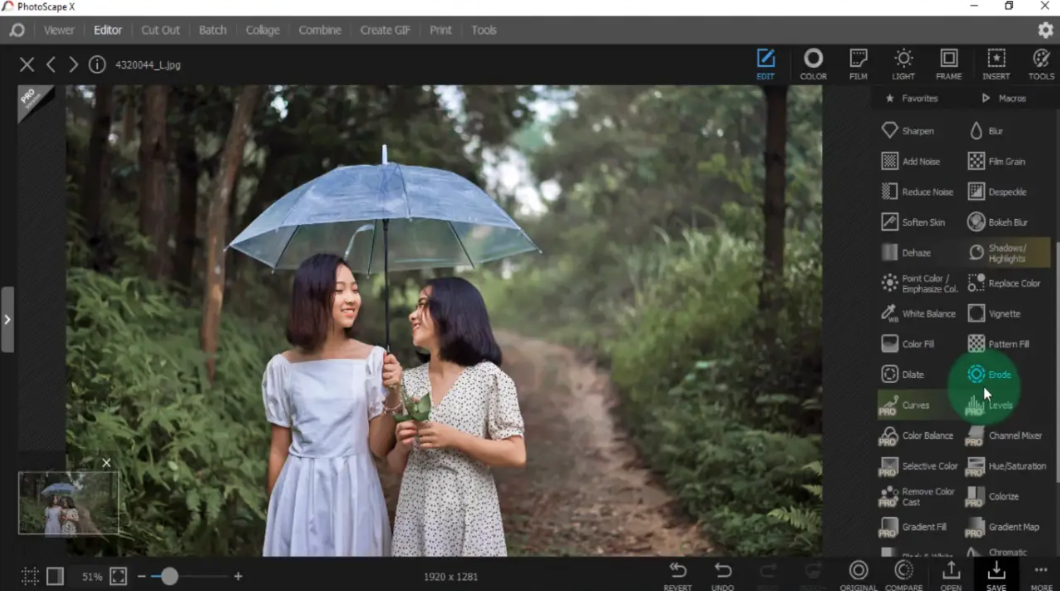This screenshot has width=1060, height=591.
Task: Open Point Color / Emphasize Color
Action: (919, 283)
